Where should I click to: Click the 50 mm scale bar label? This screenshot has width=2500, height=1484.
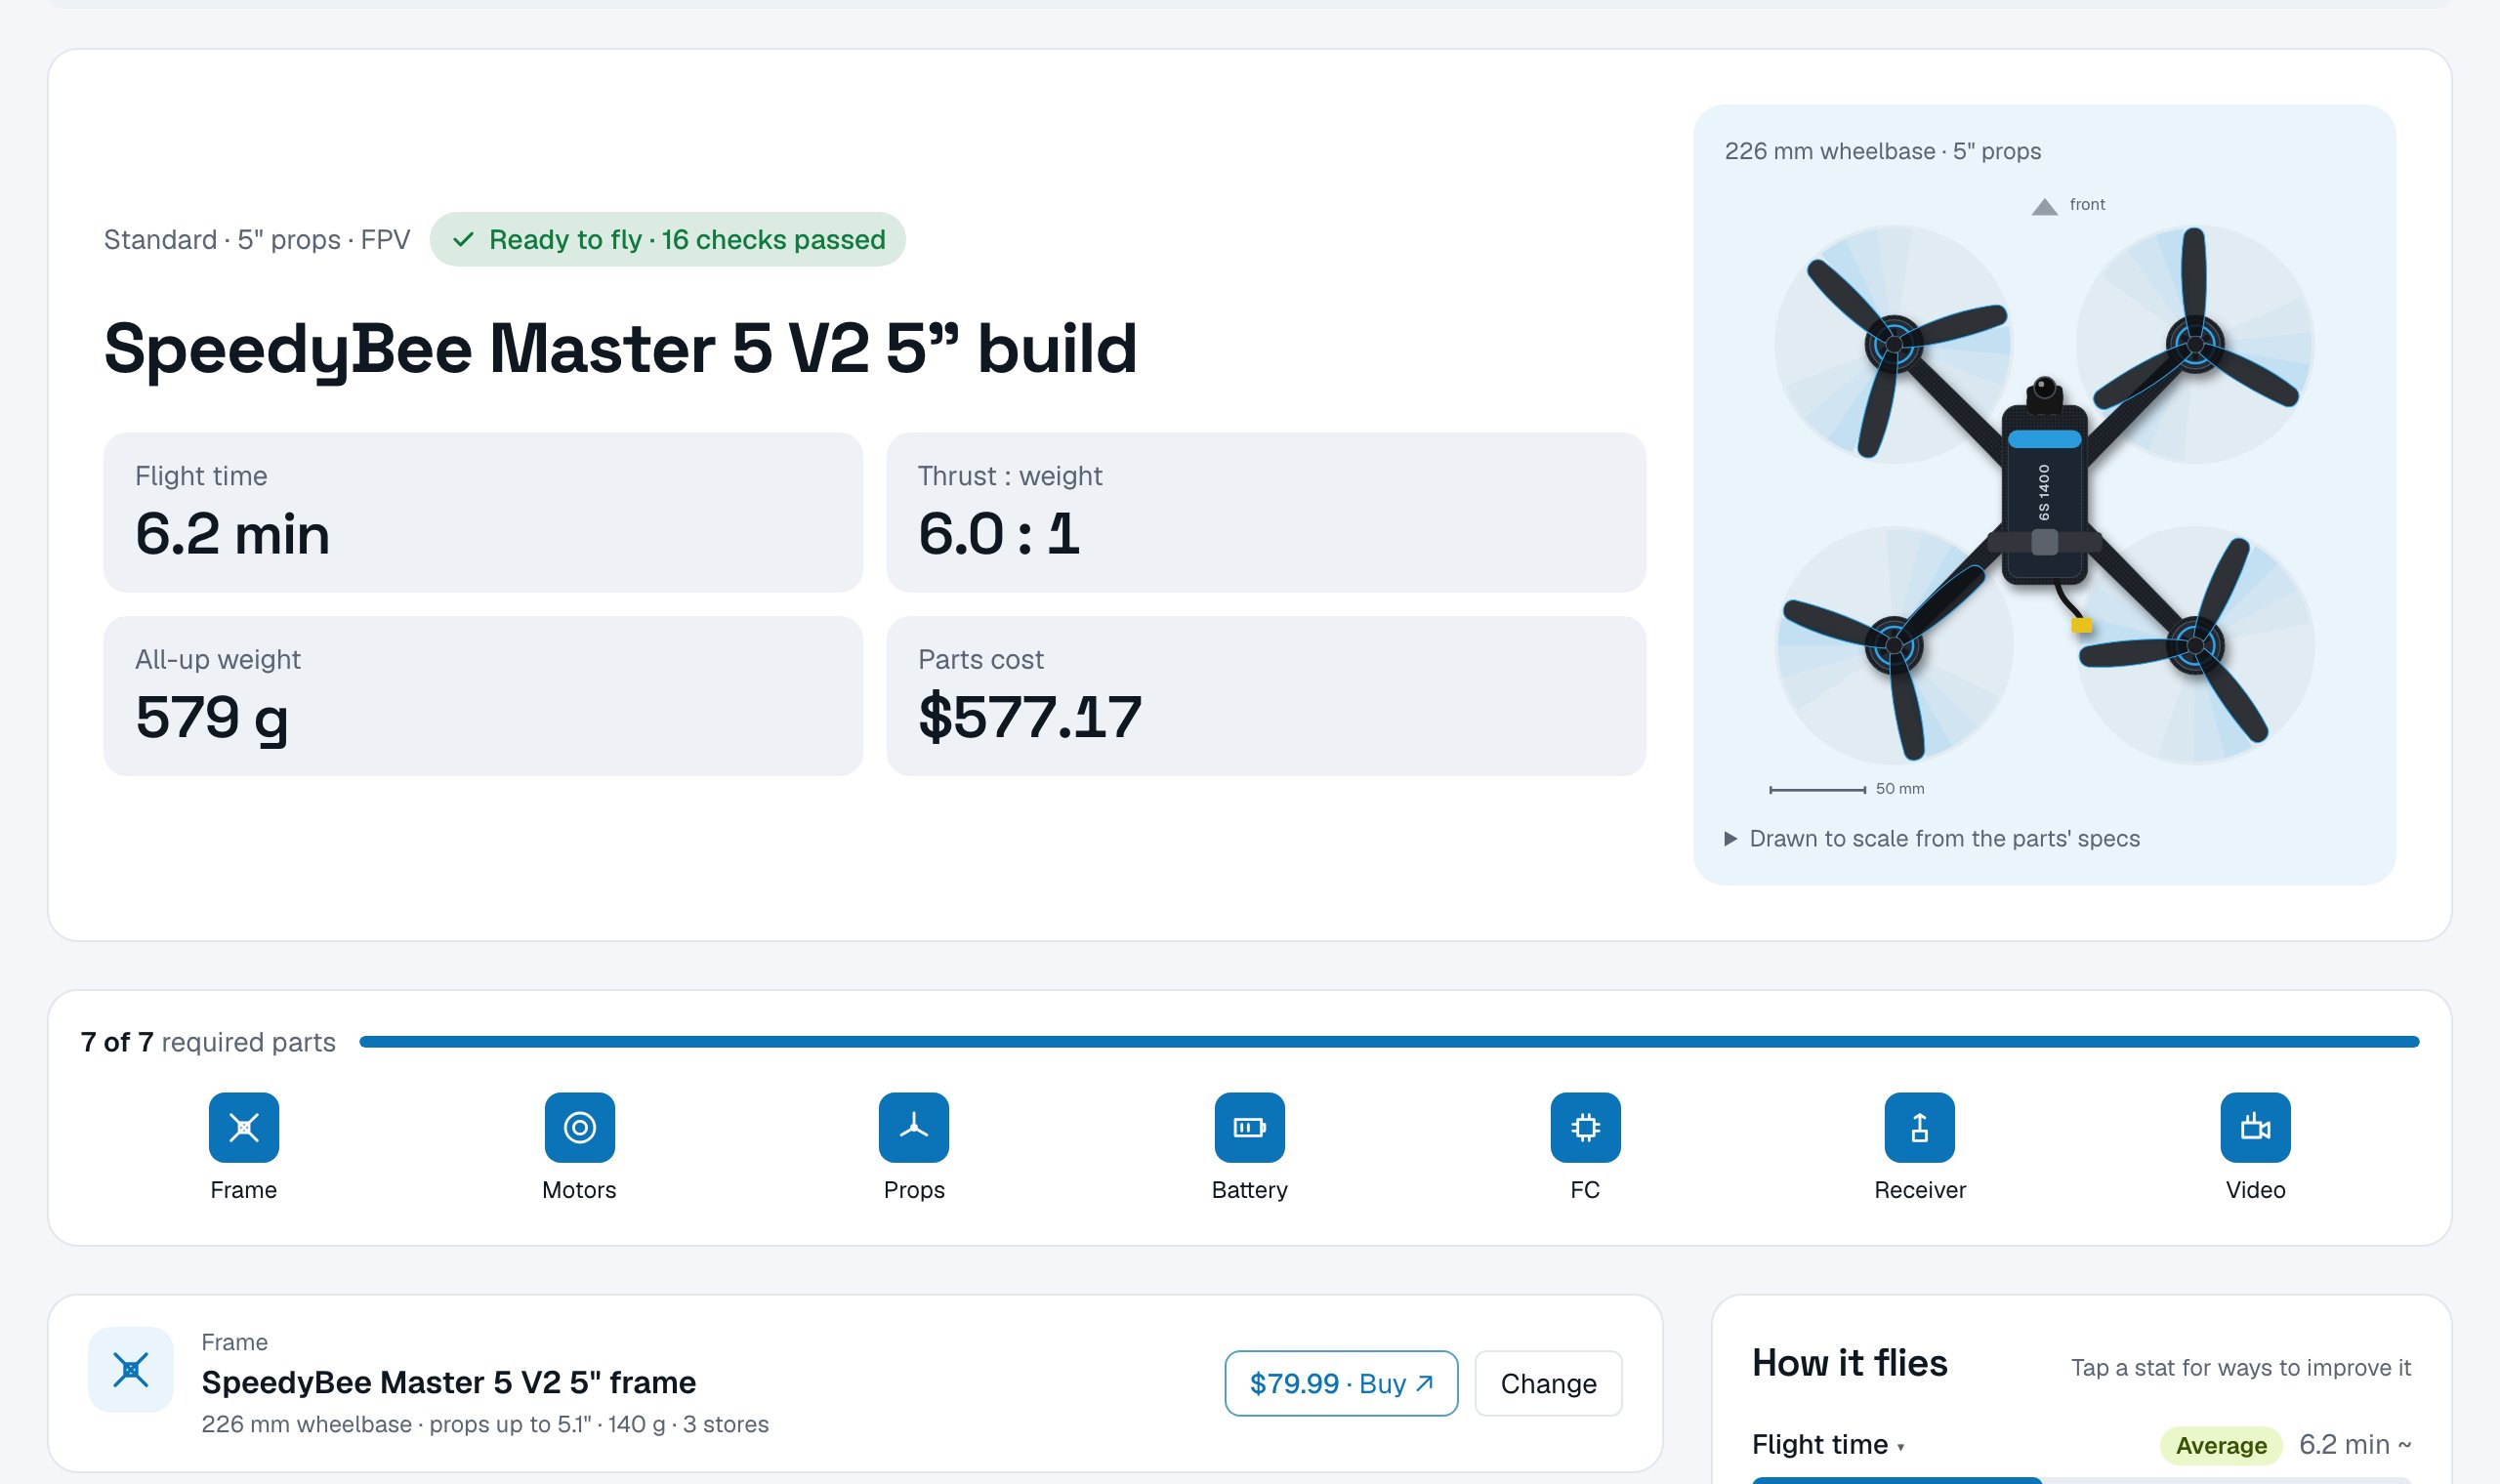(1899, 789)
